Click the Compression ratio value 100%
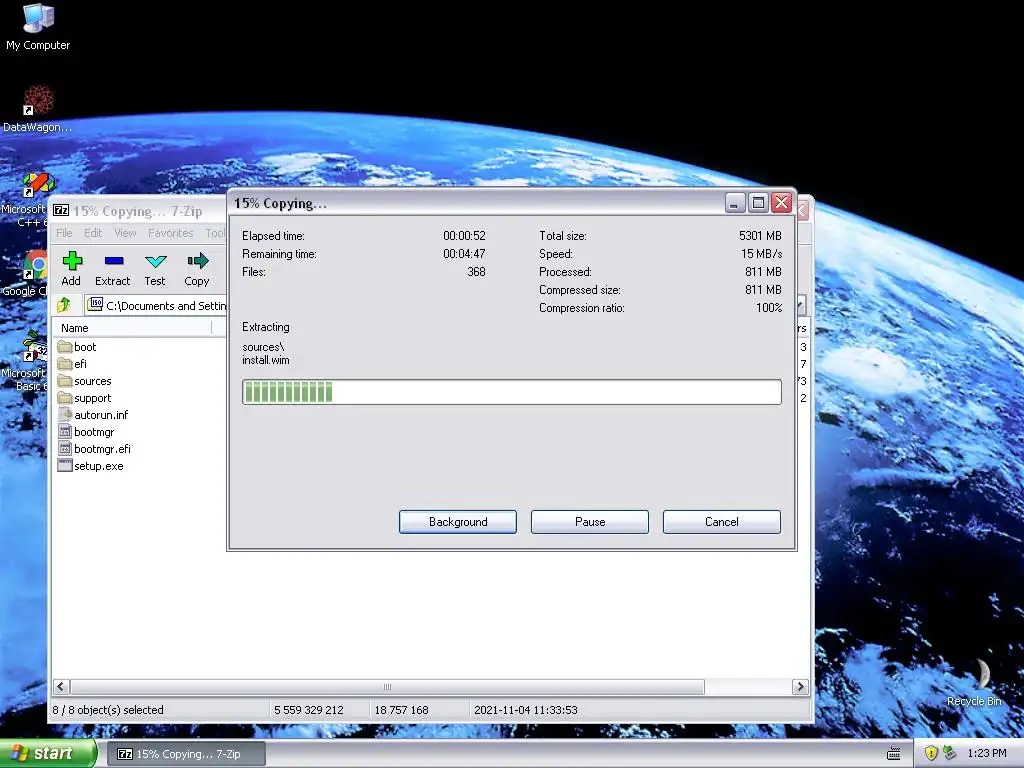1024x768 pixels. [769, 308]
